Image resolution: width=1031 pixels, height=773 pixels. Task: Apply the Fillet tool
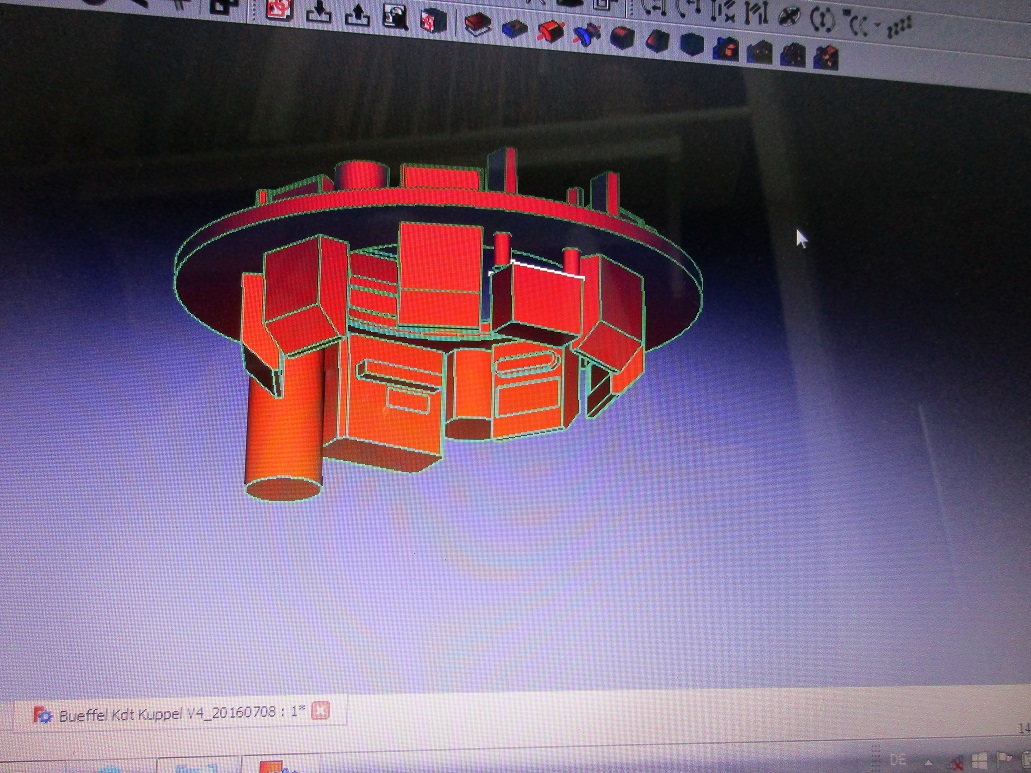click(x=622, y=40)
